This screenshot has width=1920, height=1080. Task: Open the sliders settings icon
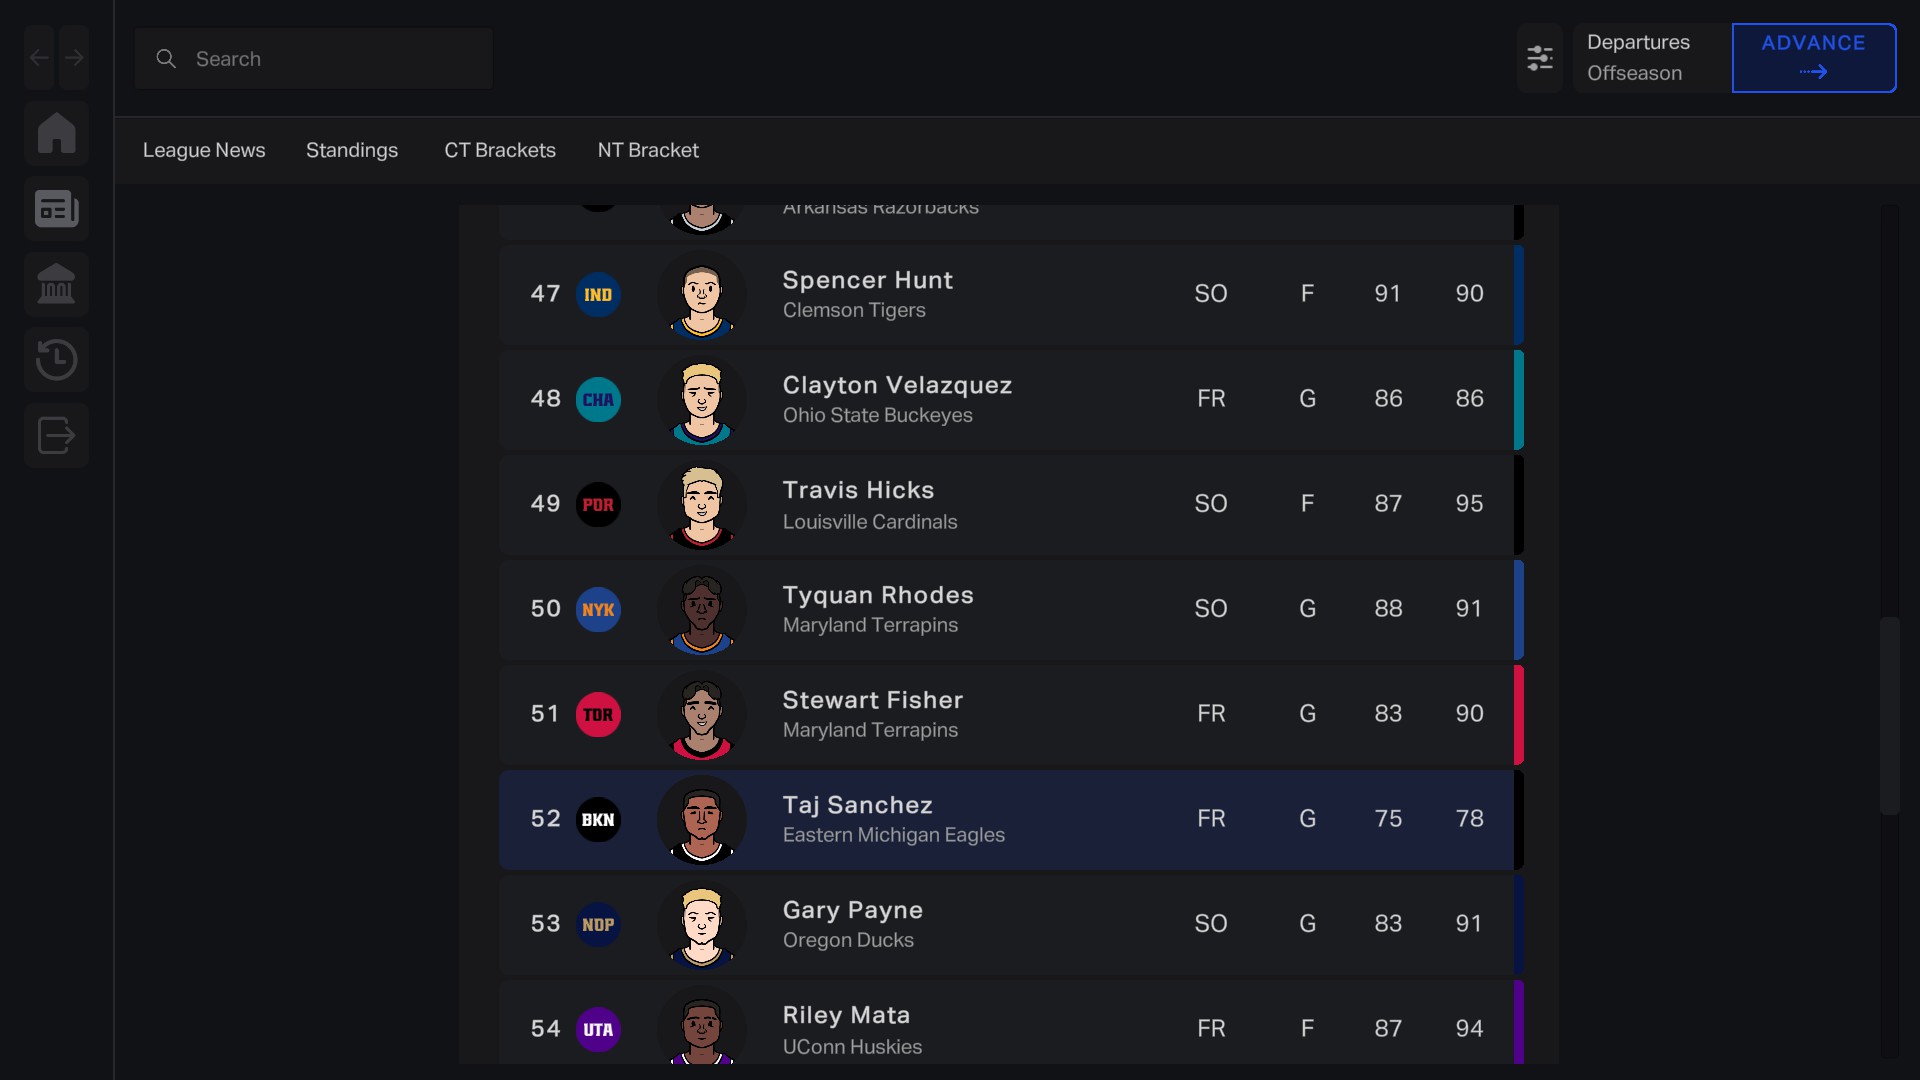coord(1539,58)
